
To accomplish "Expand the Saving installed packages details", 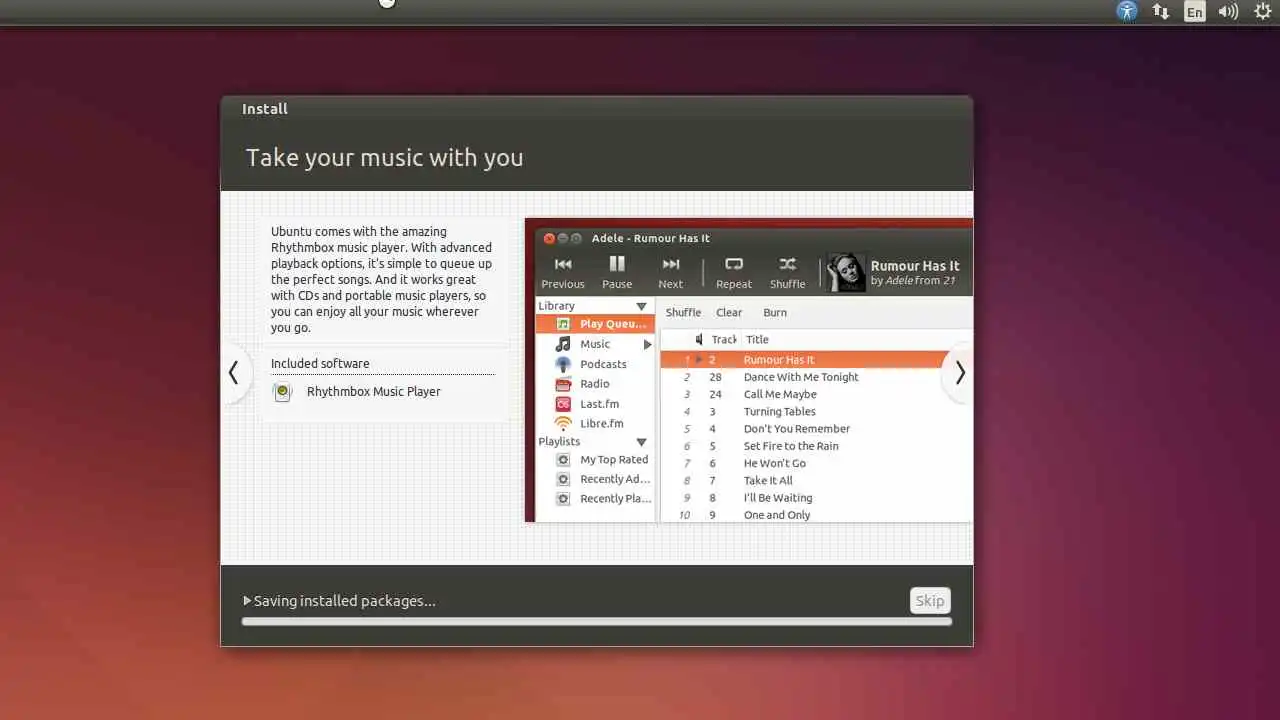I will pyautogui.click(x=247, y=601).
